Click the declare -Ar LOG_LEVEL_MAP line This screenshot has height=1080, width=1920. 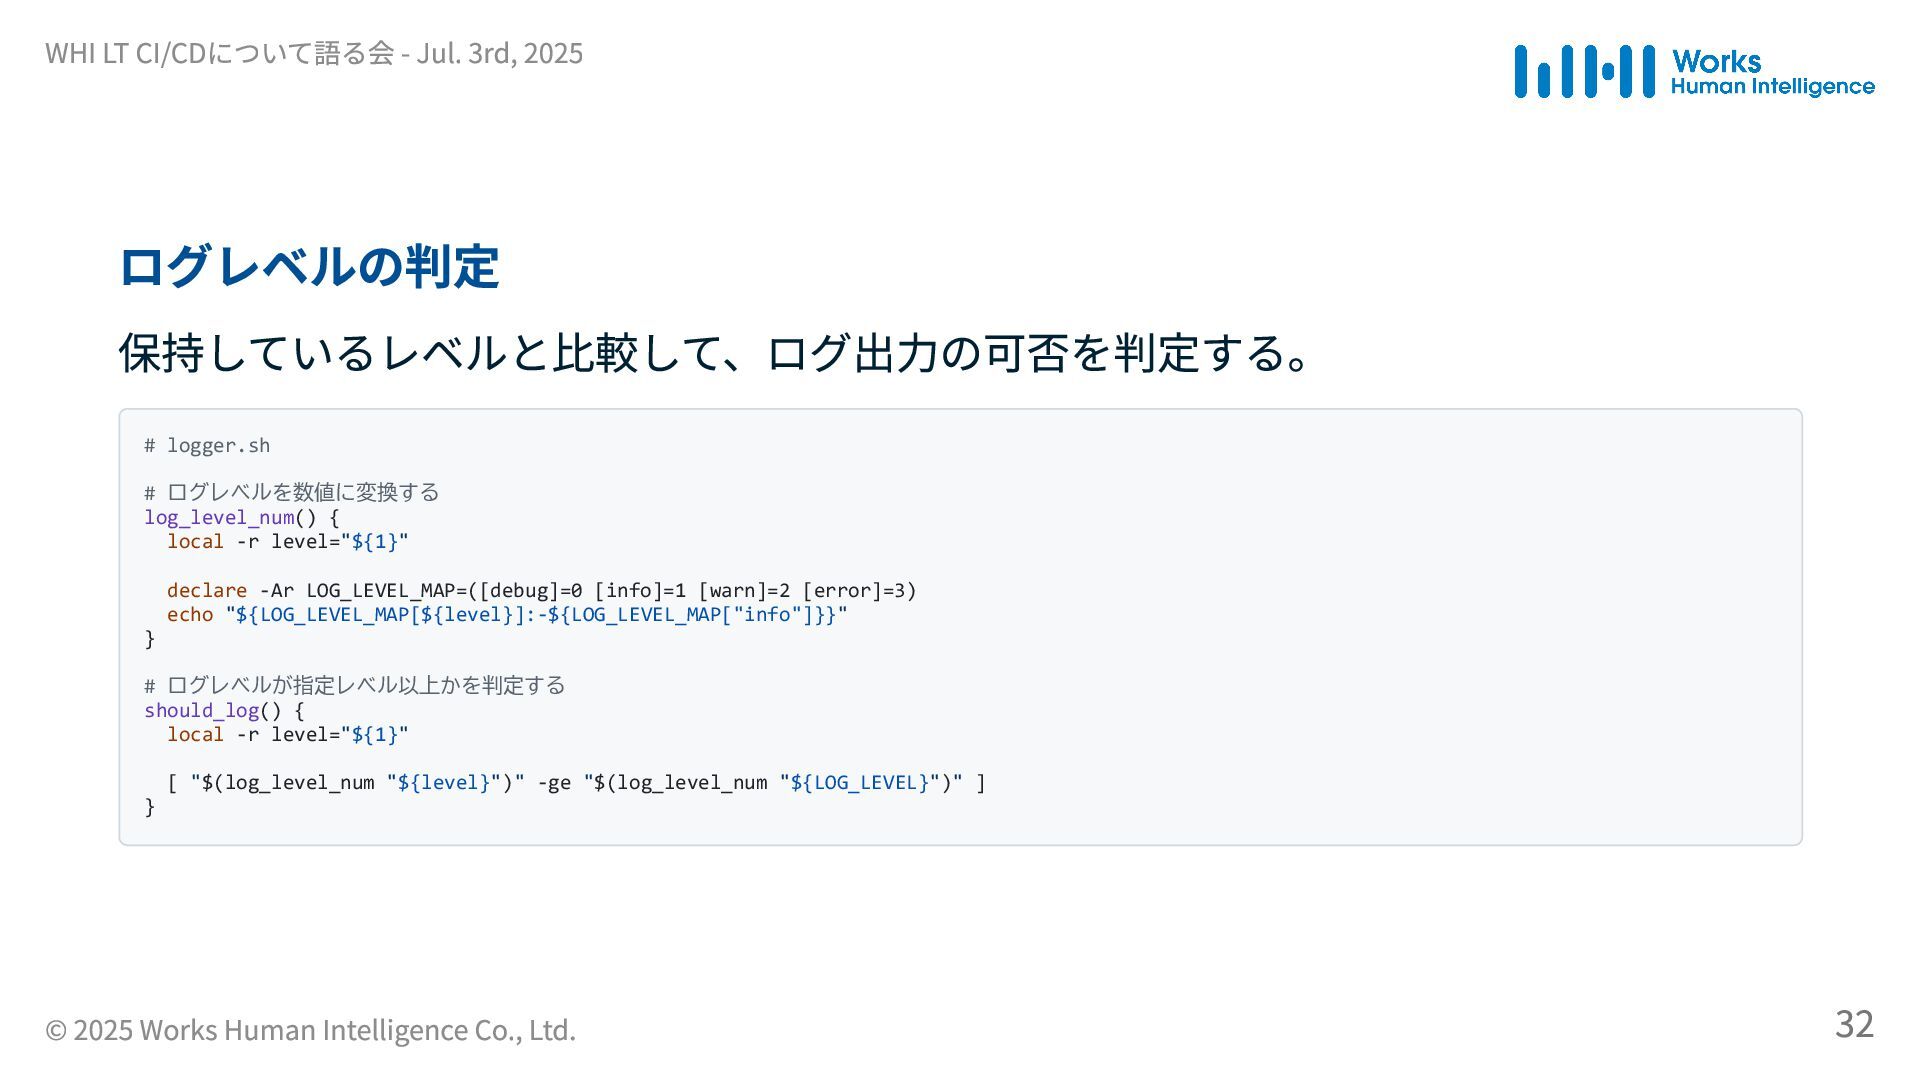tap(541, 591)
